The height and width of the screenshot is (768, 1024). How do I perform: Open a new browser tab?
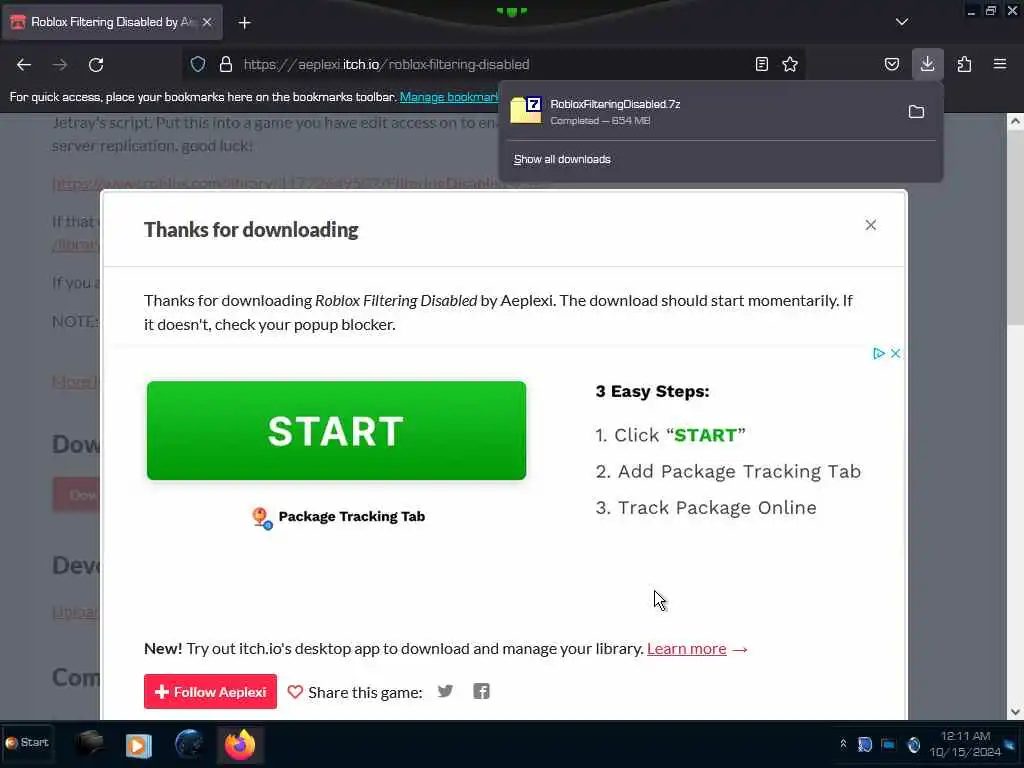[x=244, y=23]
